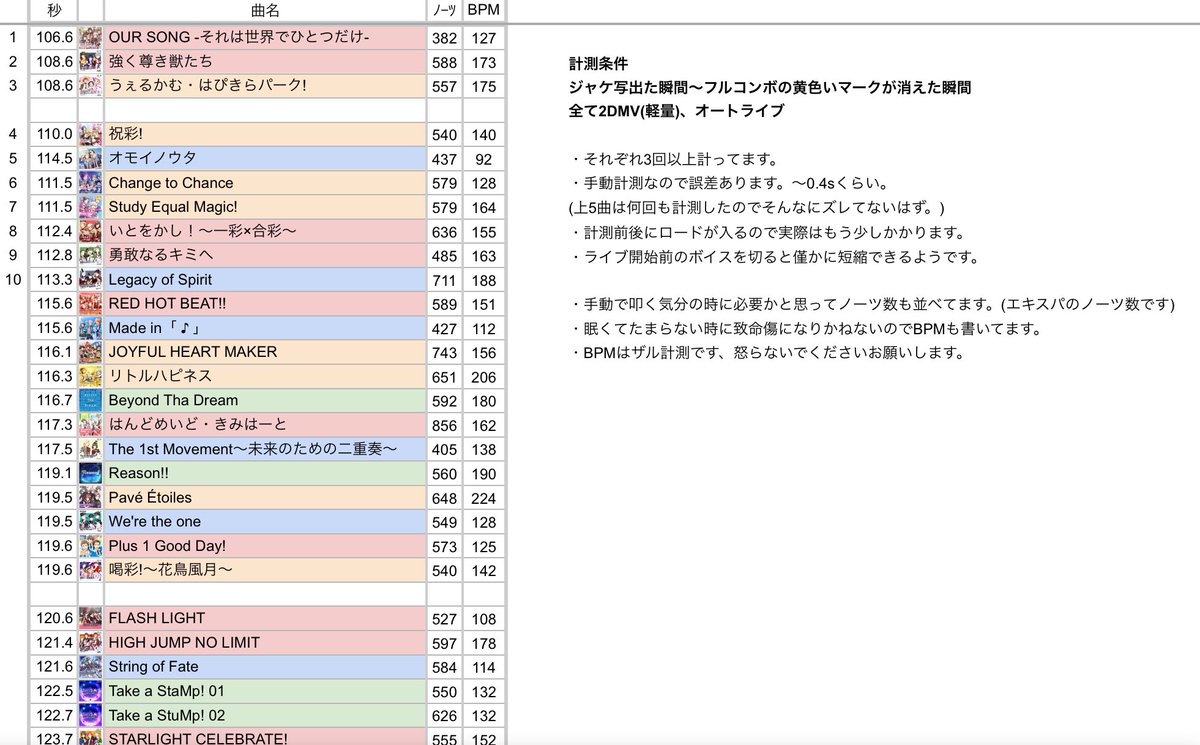
Task: Select the notes count 856
Action: coord(445,424)
